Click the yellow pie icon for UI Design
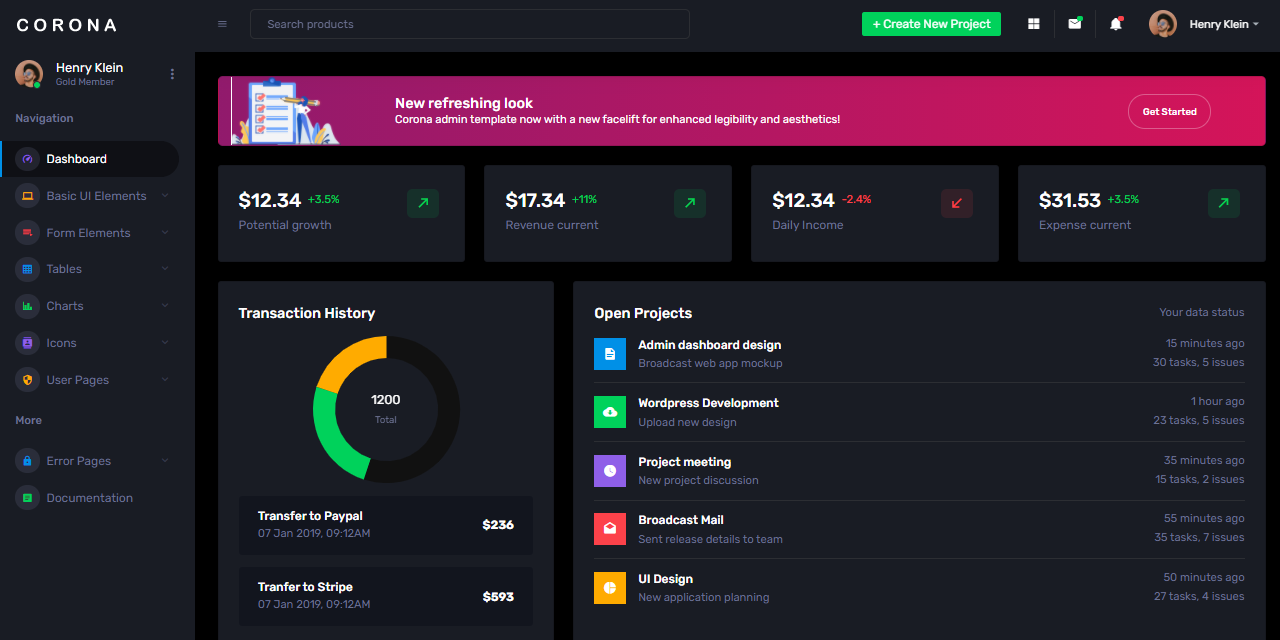 click(x=610, y=588)
